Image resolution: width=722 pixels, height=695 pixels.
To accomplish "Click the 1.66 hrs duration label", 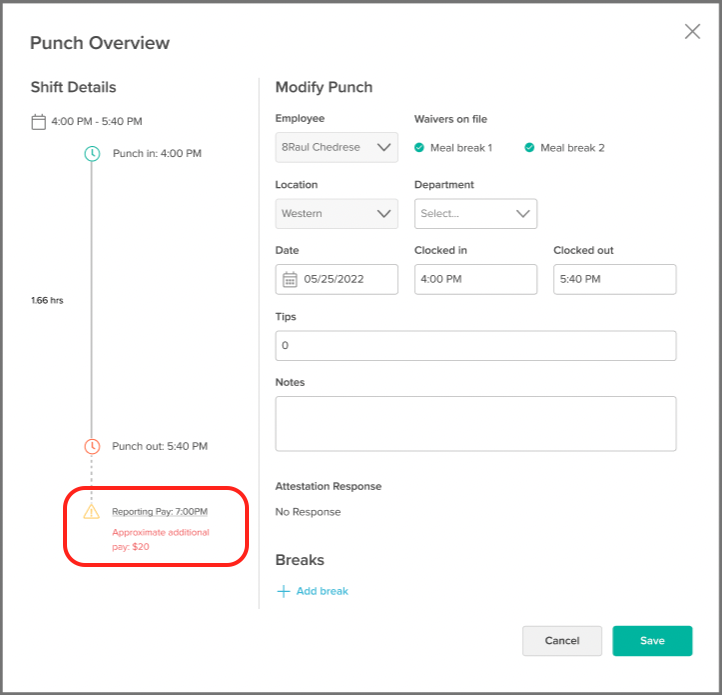I will coord(47,300).
